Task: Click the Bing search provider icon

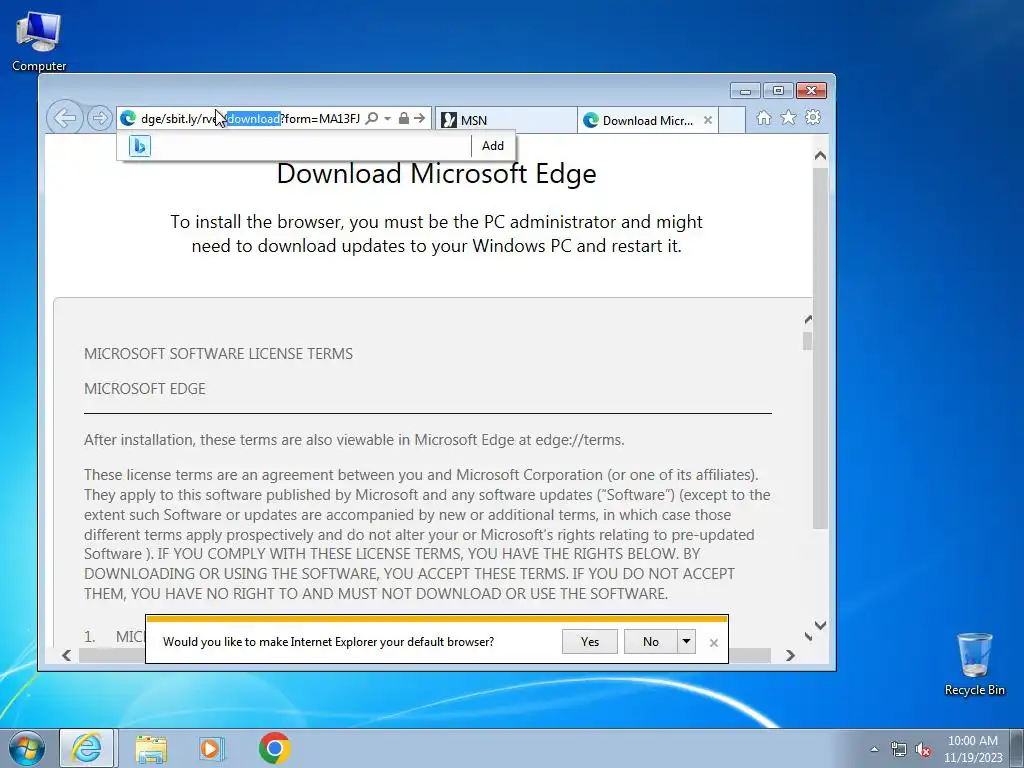Action: click(140, 146)
